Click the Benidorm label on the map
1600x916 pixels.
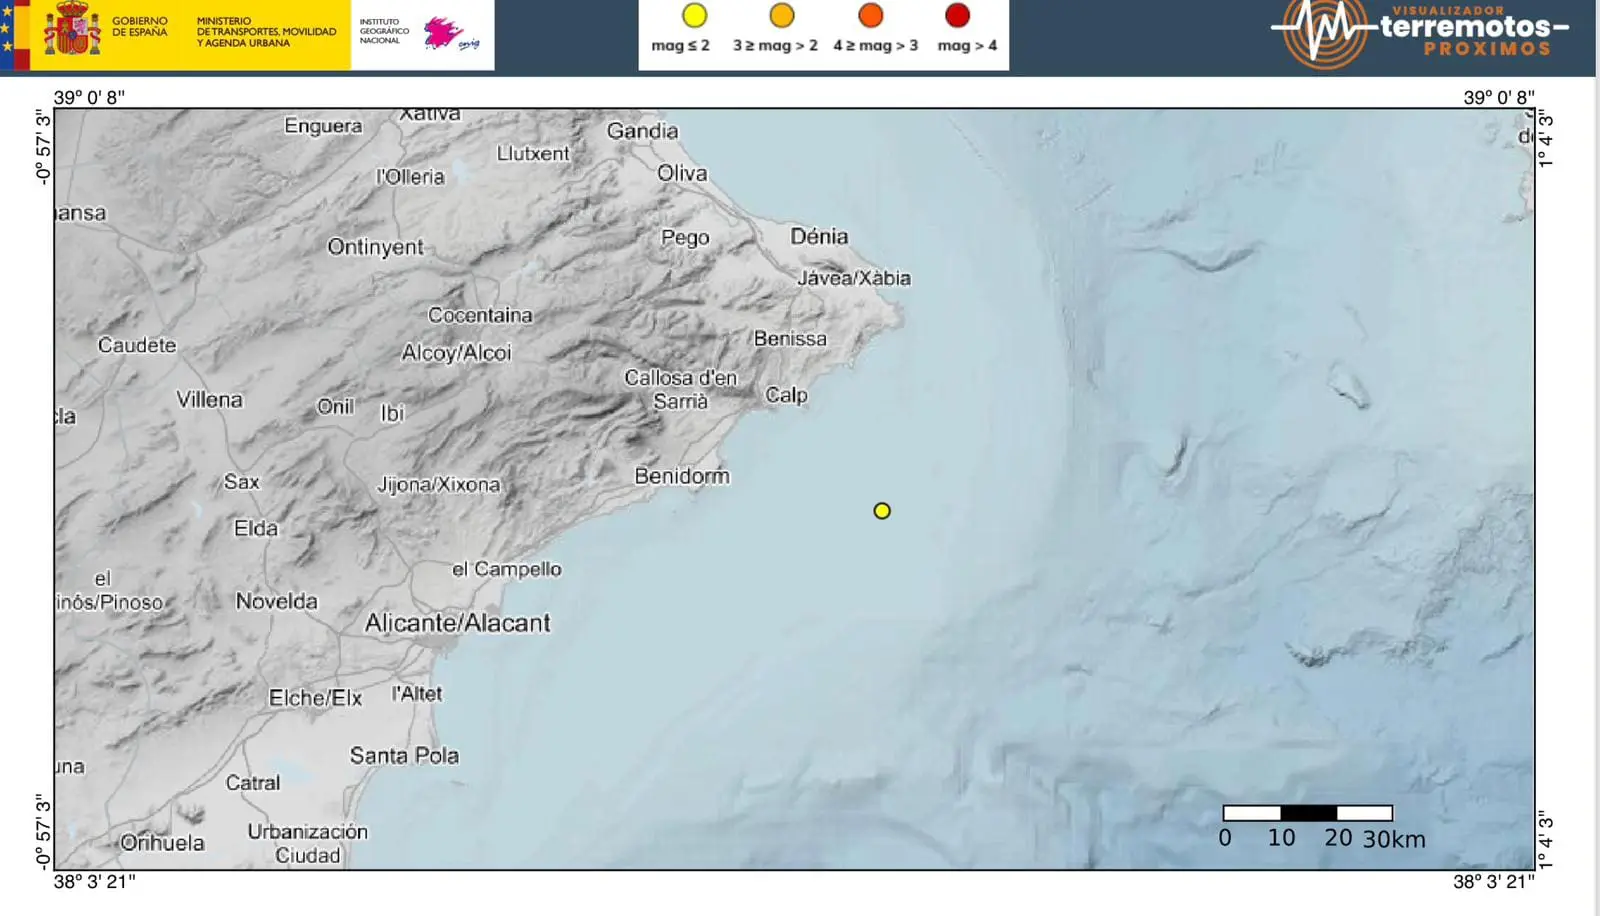point(682,476)
